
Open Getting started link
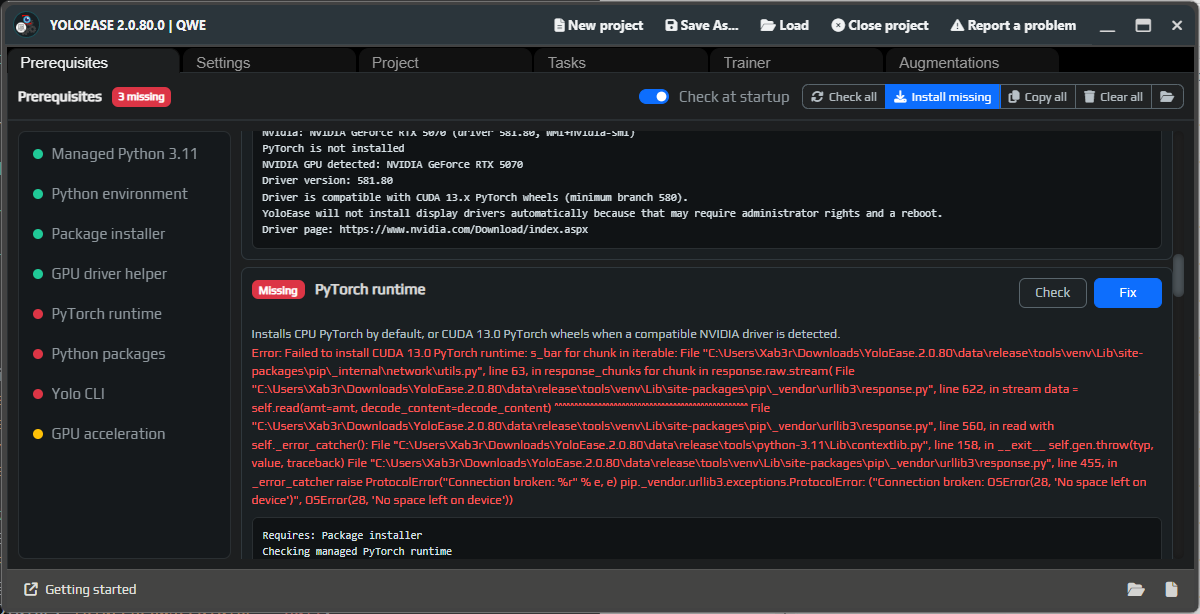tap(80, 589)
